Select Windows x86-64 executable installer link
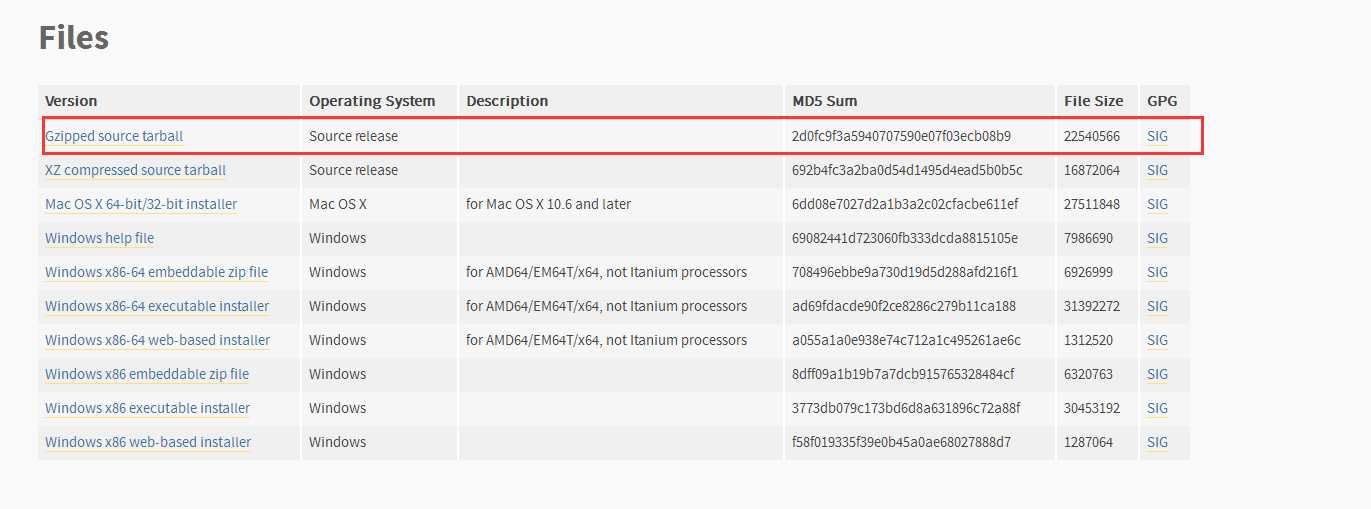 [157, 306]
